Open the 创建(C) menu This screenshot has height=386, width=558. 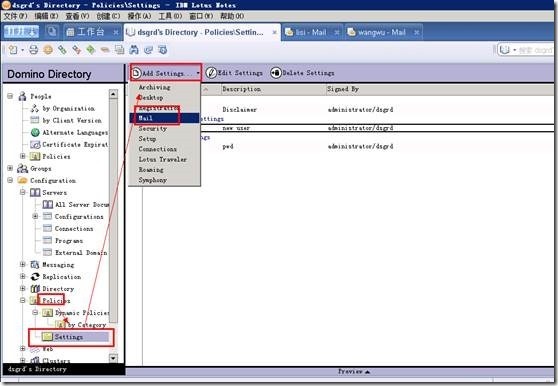[108, 16]
